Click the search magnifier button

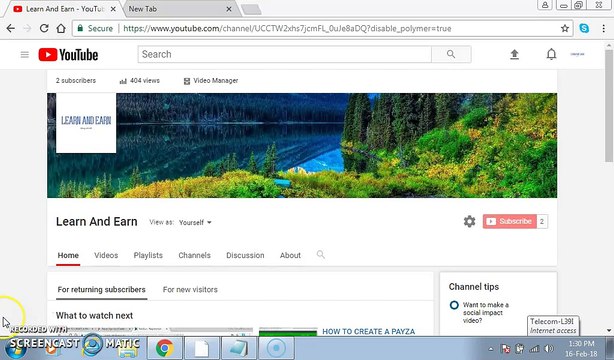451,54
